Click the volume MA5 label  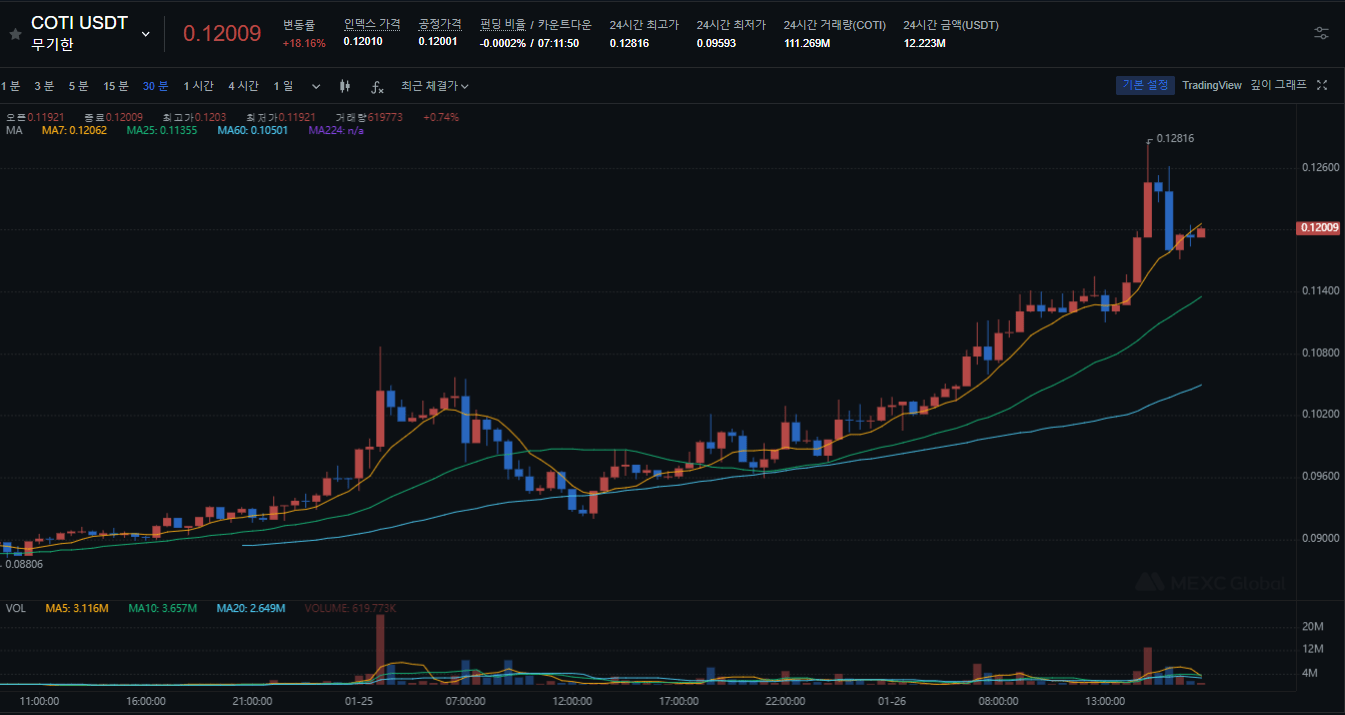pos(78,608)
